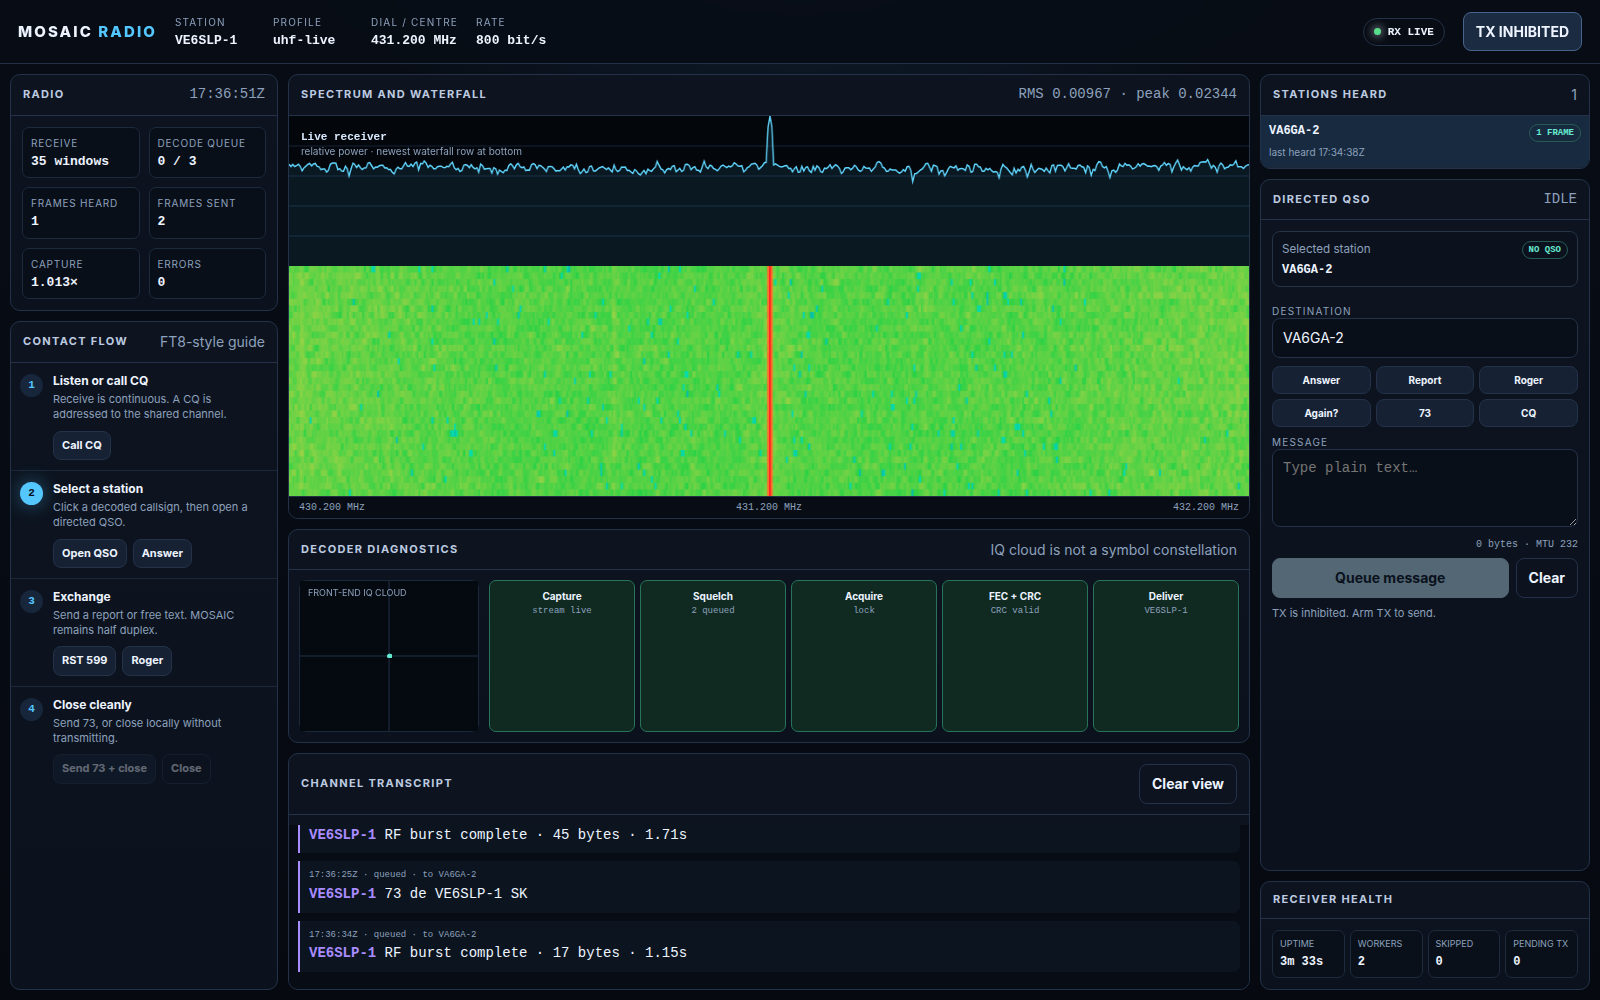The image size is (1600, 1000).
Task: Click the 73 quick message button
Action: 1424,413
